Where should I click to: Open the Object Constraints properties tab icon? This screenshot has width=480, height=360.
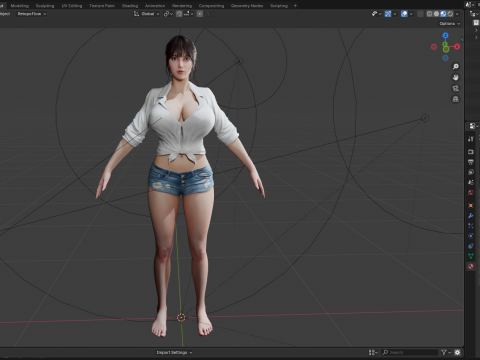(471, 246)
